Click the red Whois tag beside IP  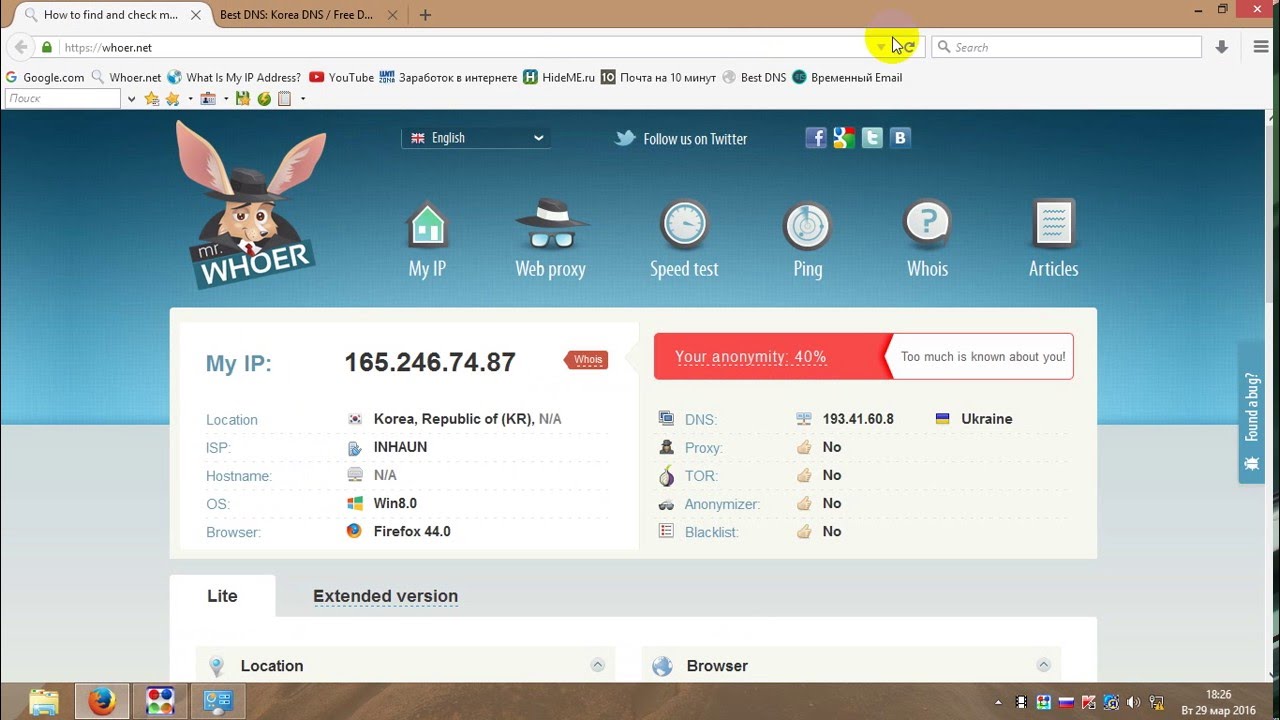(x=587, y=360)
